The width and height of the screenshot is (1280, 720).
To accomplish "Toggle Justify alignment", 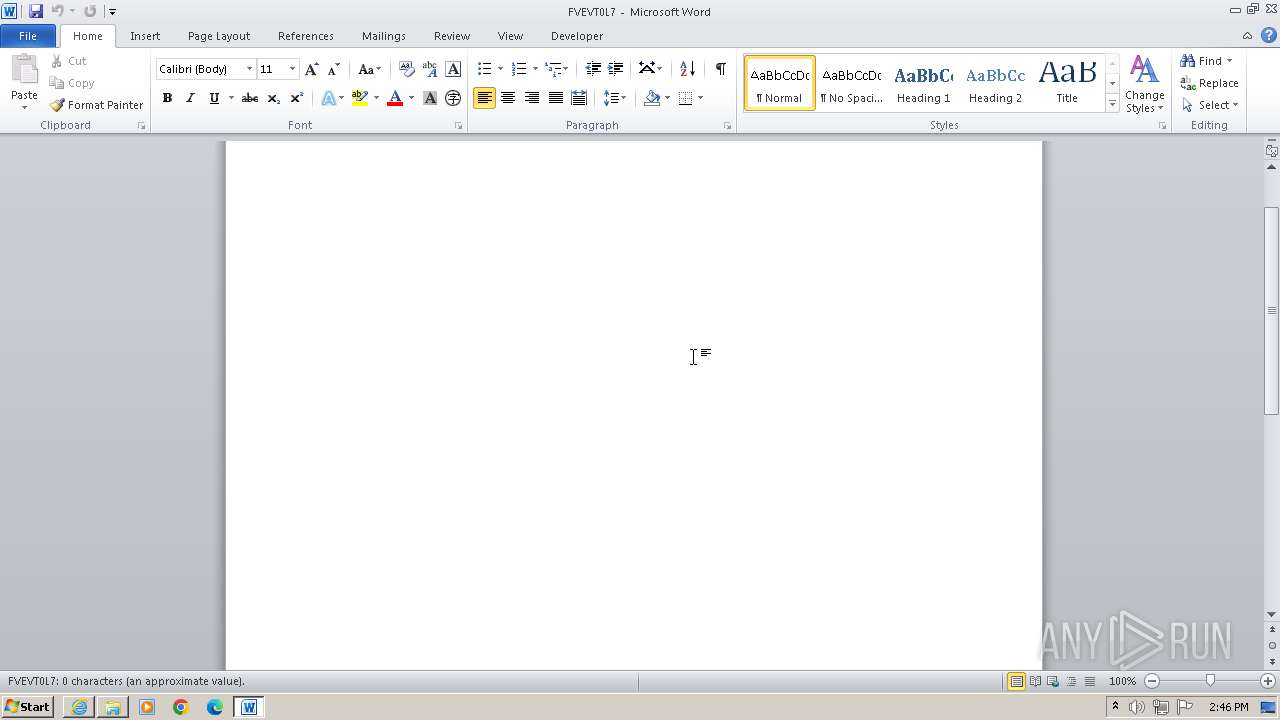I will point(555,98).
